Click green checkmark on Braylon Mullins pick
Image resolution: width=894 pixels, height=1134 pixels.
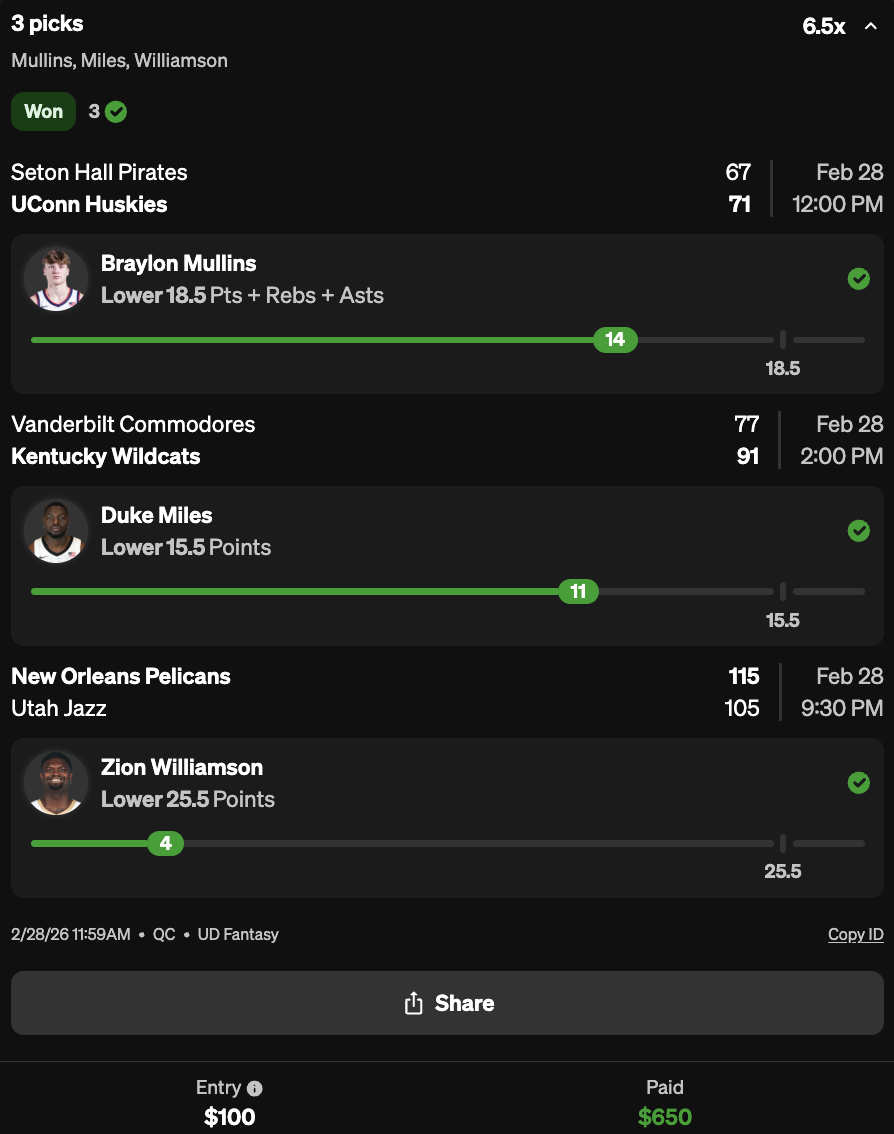tap(858, 279)
